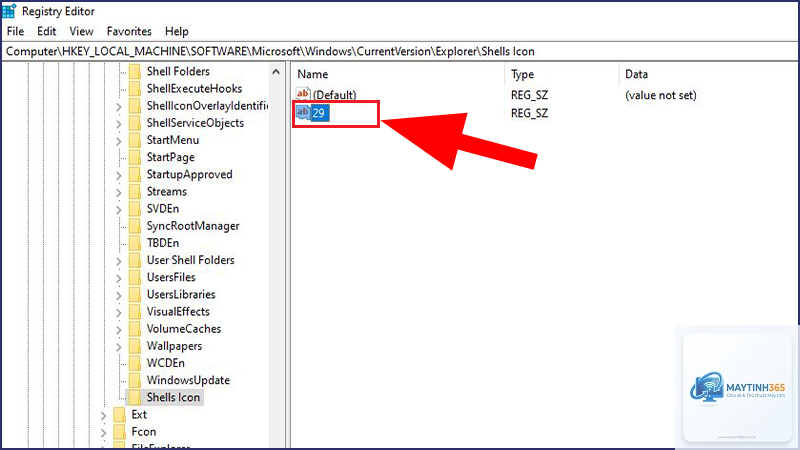Expand the Streams key
Viewport: 800px width, 450px height.
click(x=118, y=192)
